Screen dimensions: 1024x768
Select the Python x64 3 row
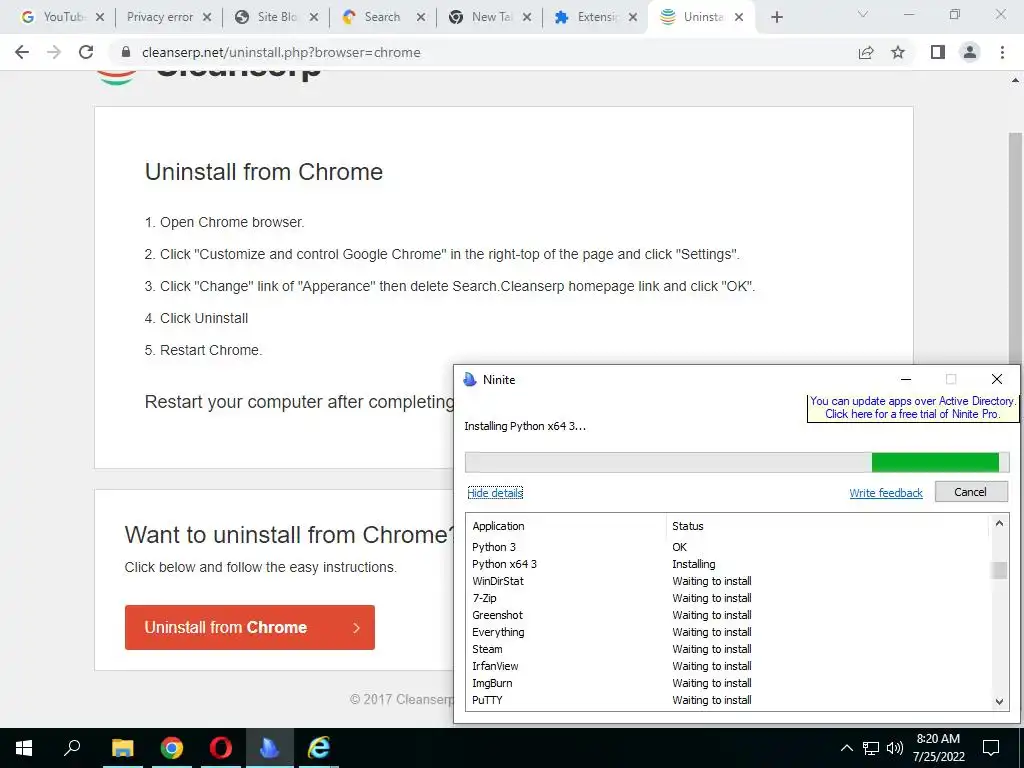pyautogui.click(x=728, y=564)
